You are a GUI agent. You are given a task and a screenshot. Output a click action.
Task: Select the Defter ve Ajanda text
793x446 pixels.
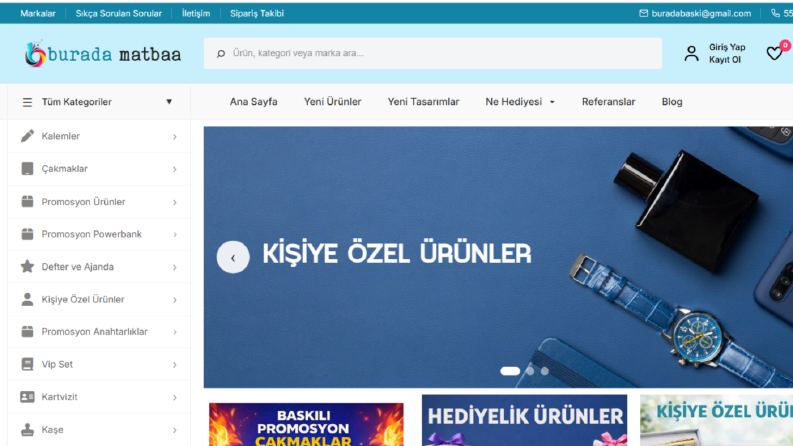pos(77,266)
